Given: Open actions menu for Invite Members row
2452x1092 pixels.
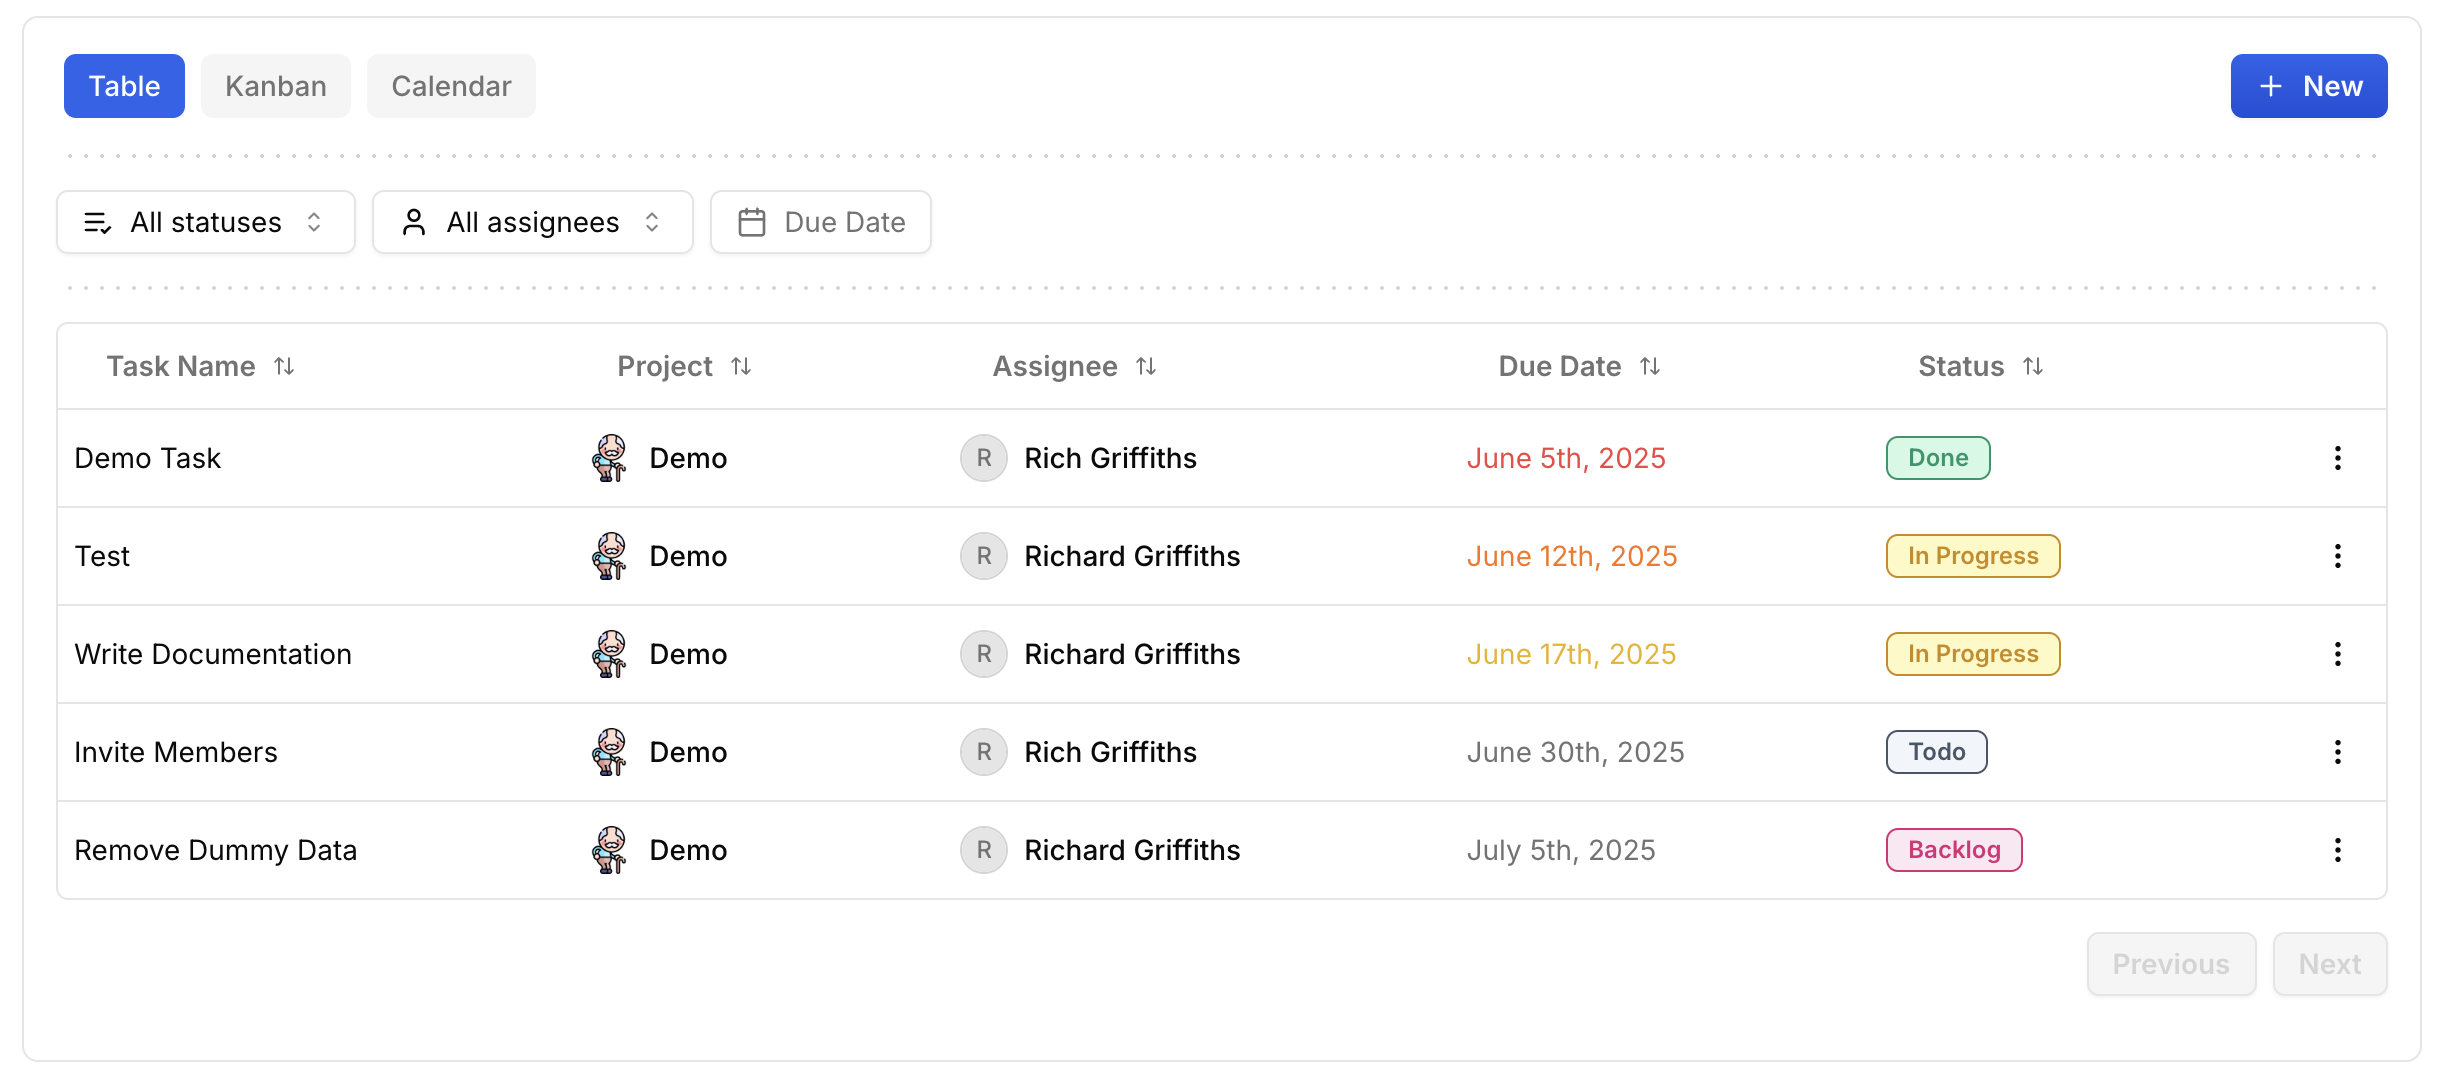Looking at the screenshot, I should [2337, 752].
